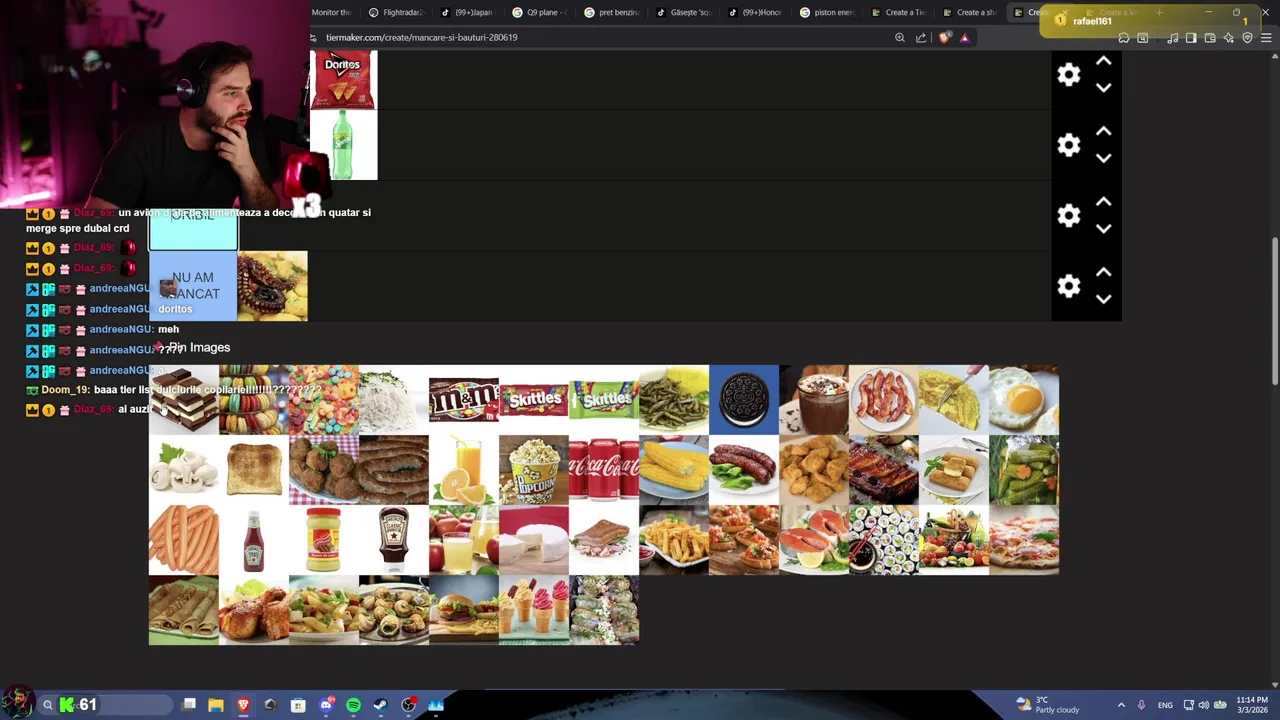Open settings gear for the Sprite bottle row
The height and width of the screenshot is (720, 1280).
click(1069, 145)
